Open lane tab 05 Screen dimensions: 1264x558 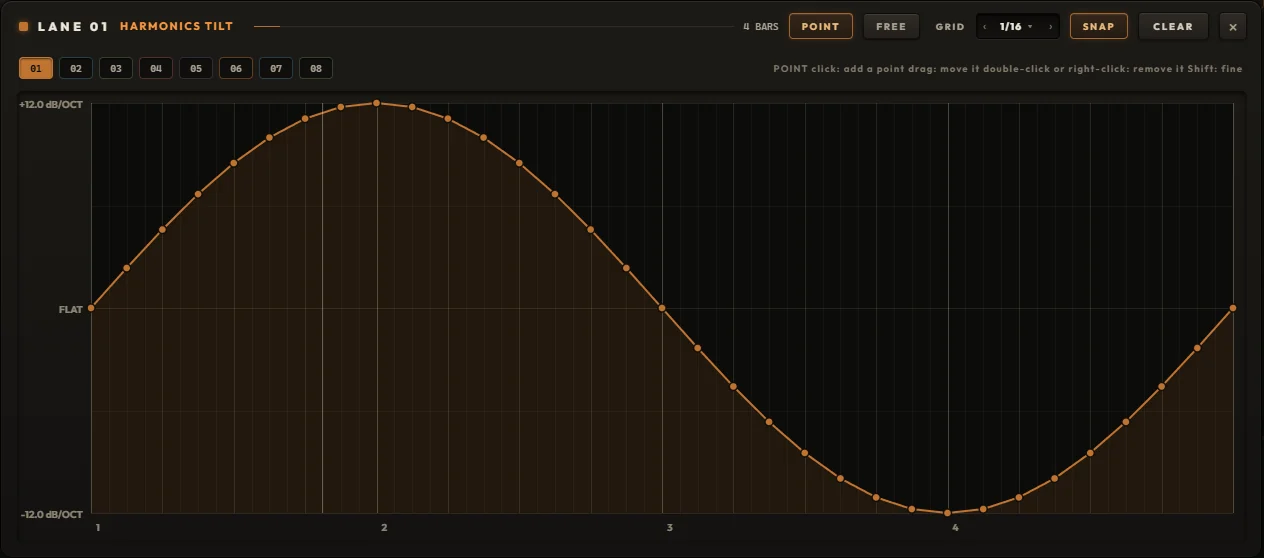(x=196, y=68)
